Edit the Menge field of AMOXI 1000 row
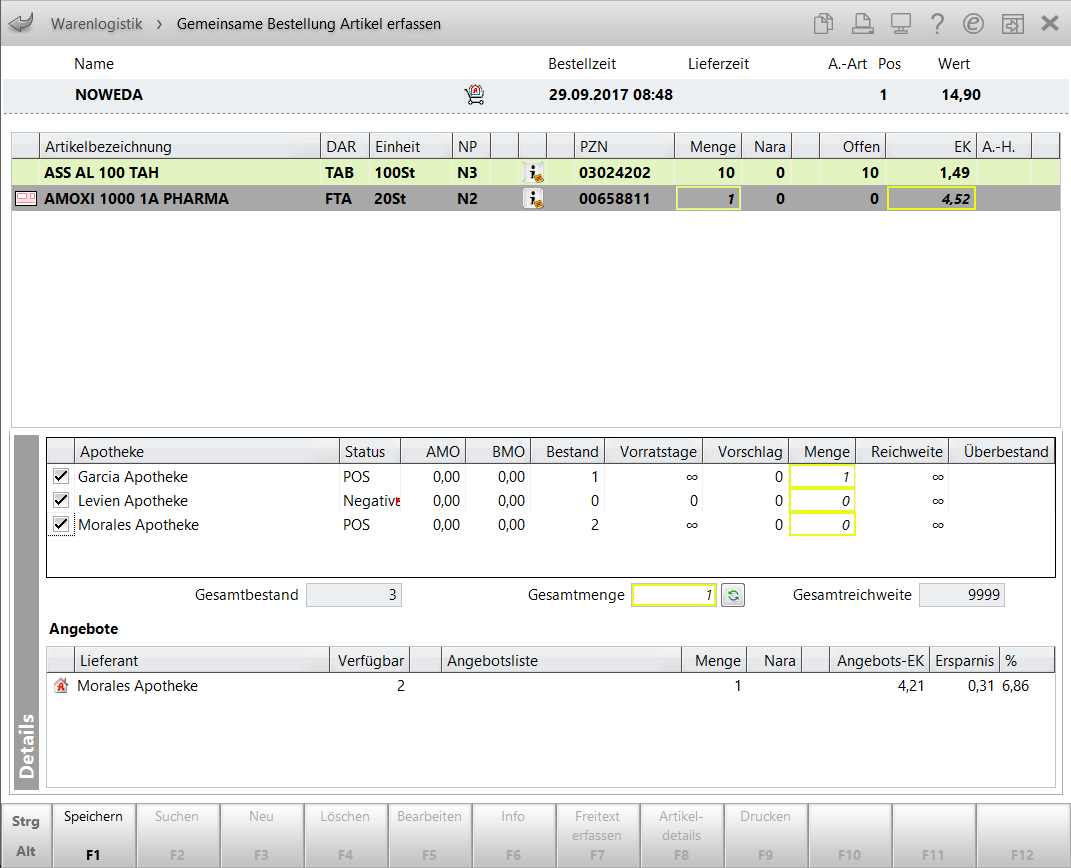Screen dimensions: 1071x868 [708, 199]
